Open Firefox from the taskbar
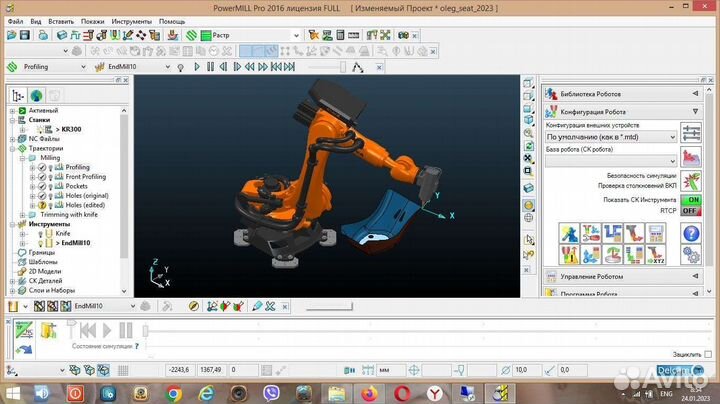 coord(369,394)
